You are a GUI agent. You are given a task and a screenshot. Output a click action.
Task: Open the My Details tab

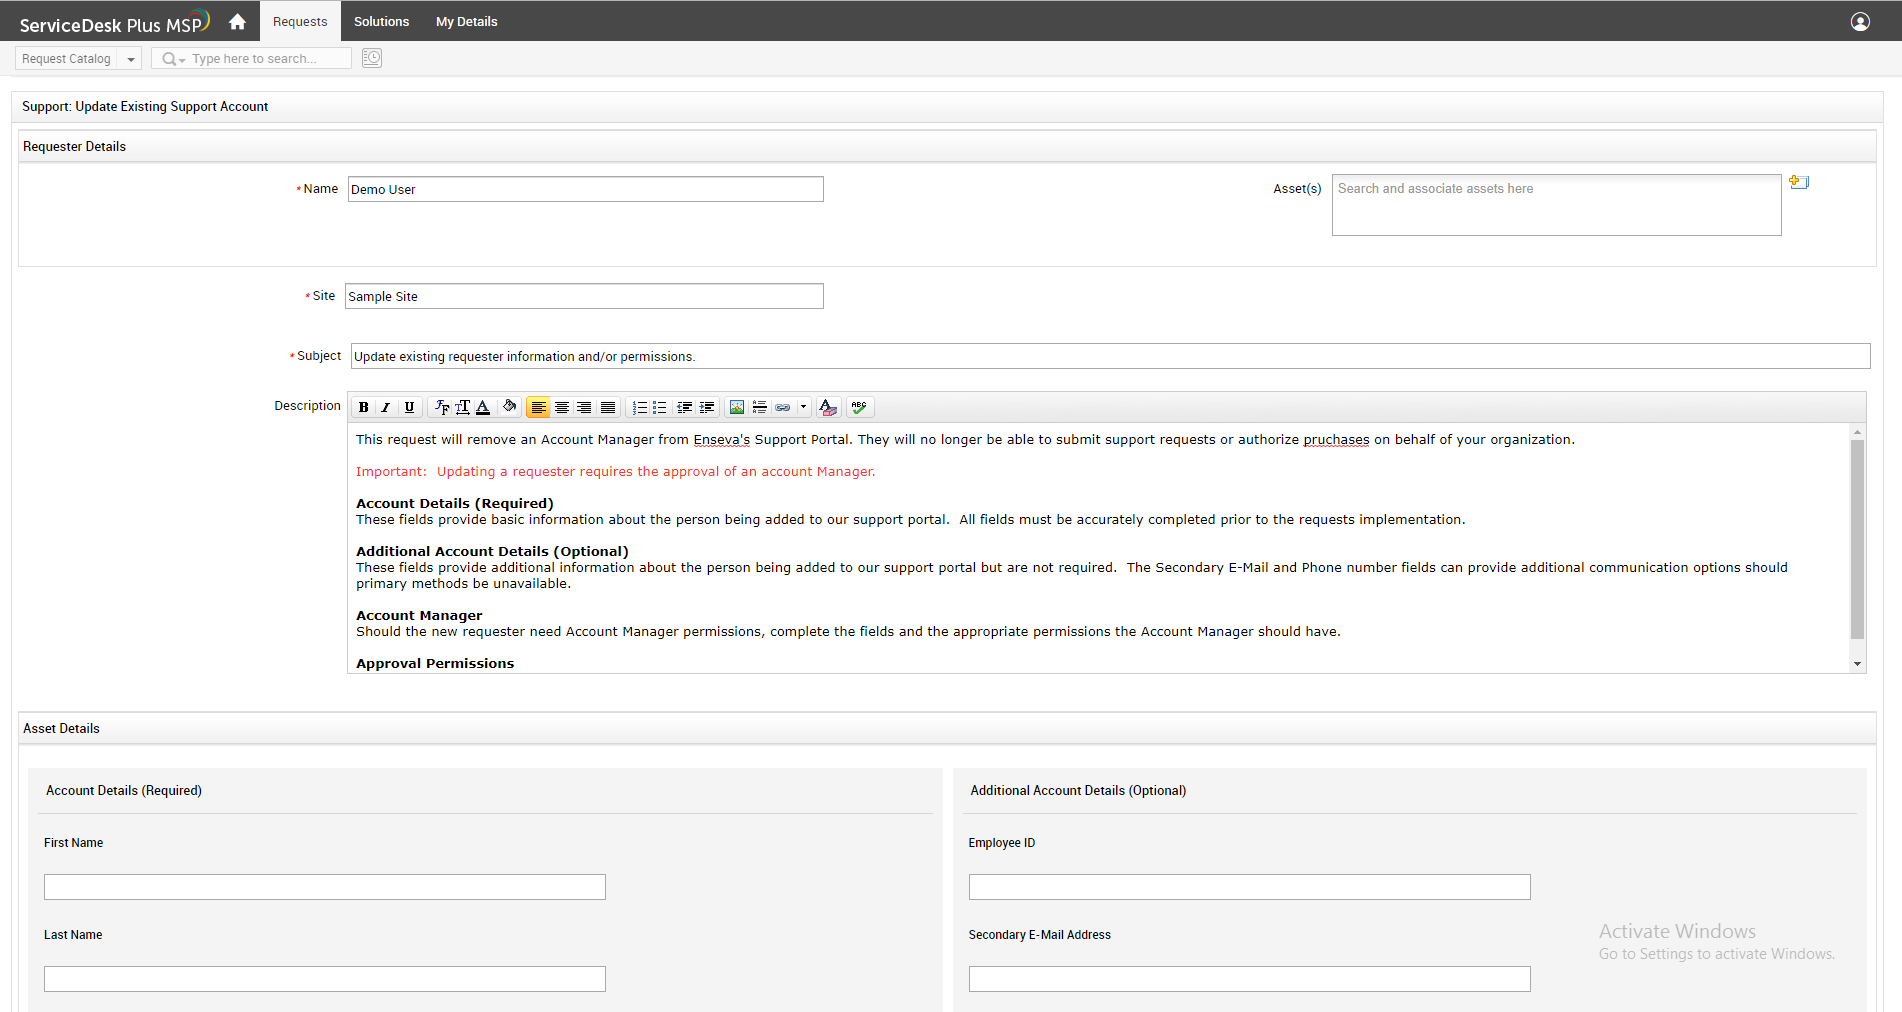[466, 21]
